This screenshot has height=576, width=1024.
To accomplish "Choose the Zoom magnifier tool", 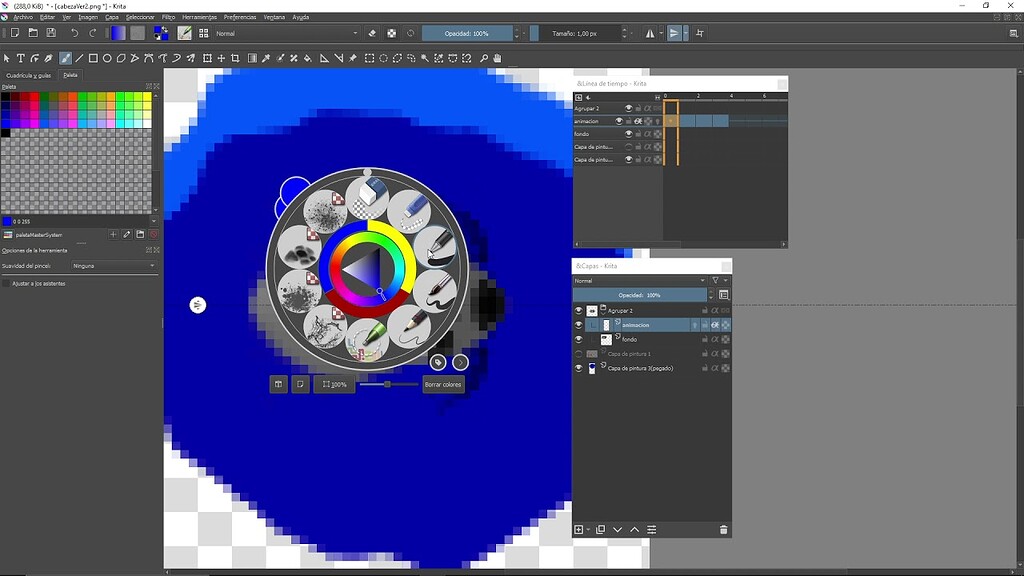I will tap(484, 59).
